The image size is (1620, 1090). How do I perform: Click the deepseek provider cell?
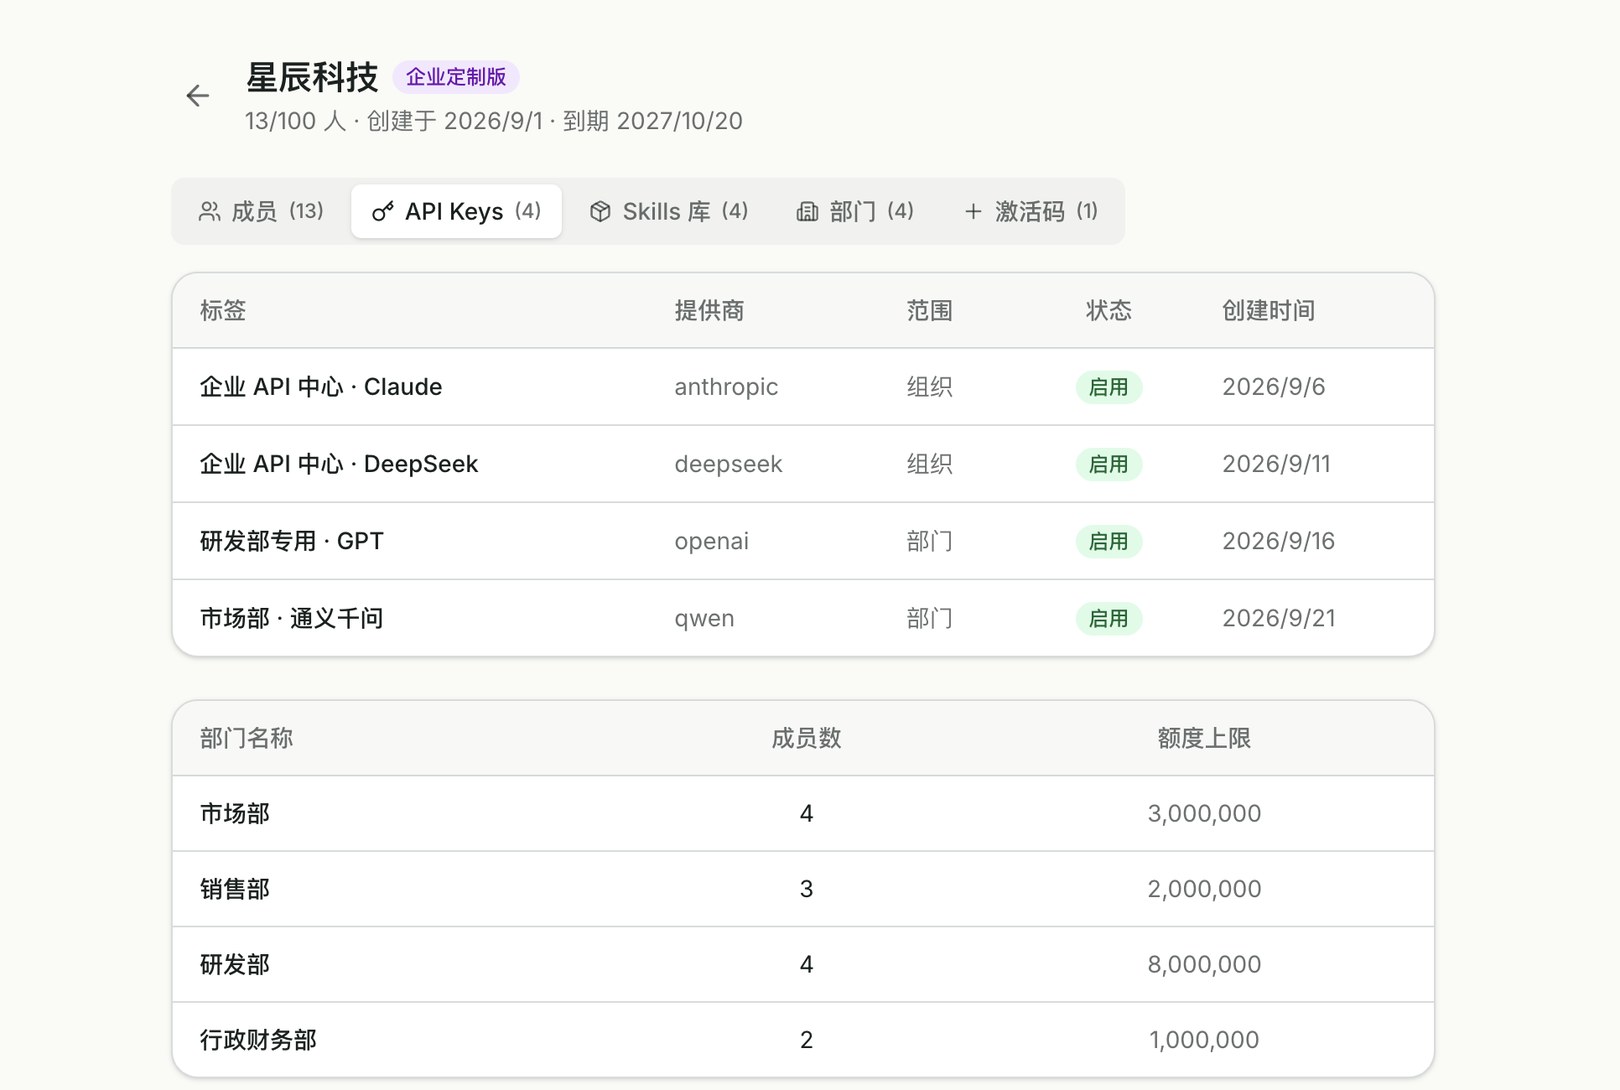(728, 464)
